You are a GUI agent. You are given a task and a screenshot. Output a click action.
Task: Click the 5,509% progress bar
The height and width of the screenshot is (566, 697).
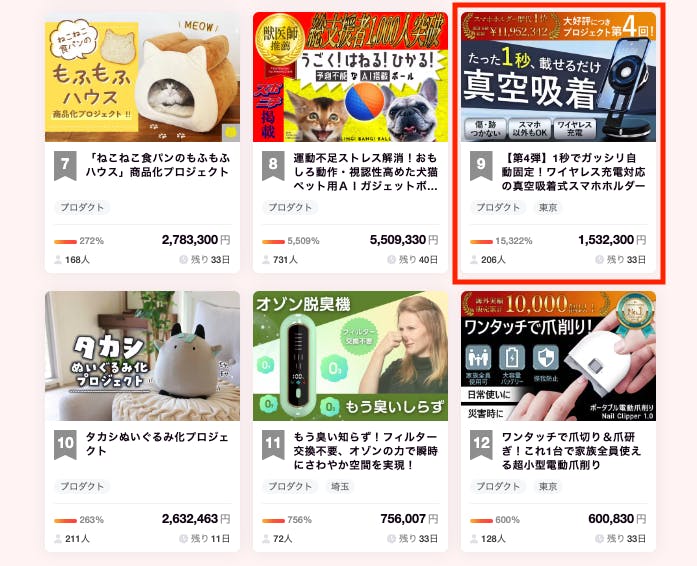coord(273,241)
